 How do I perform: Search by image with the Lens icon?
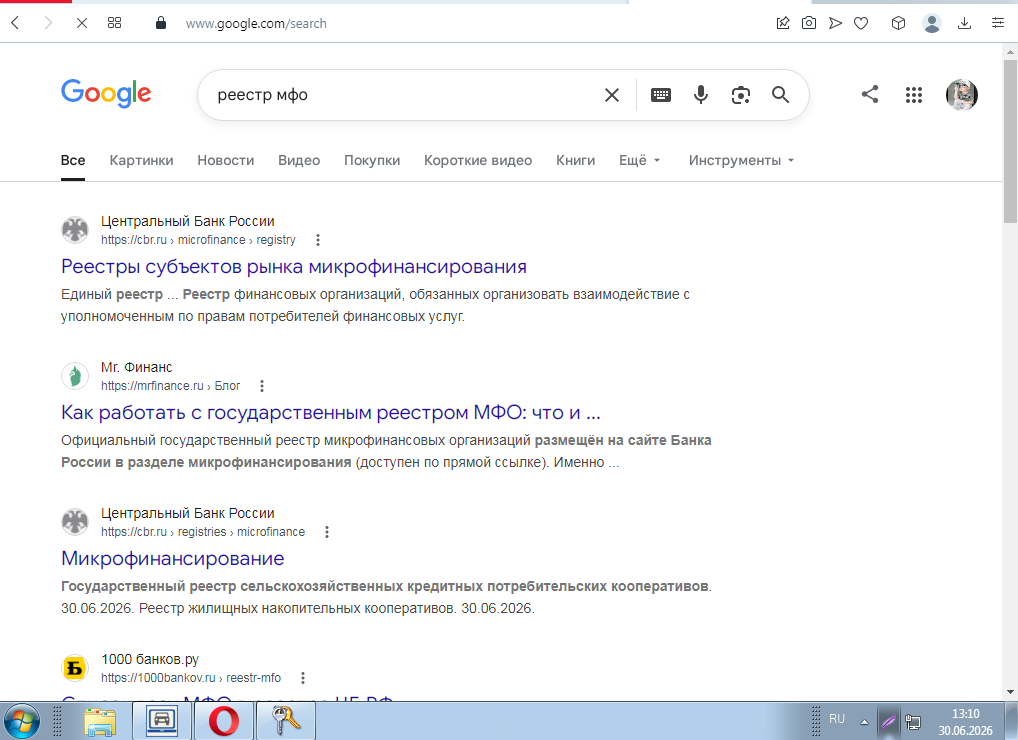tap(741, 95)
